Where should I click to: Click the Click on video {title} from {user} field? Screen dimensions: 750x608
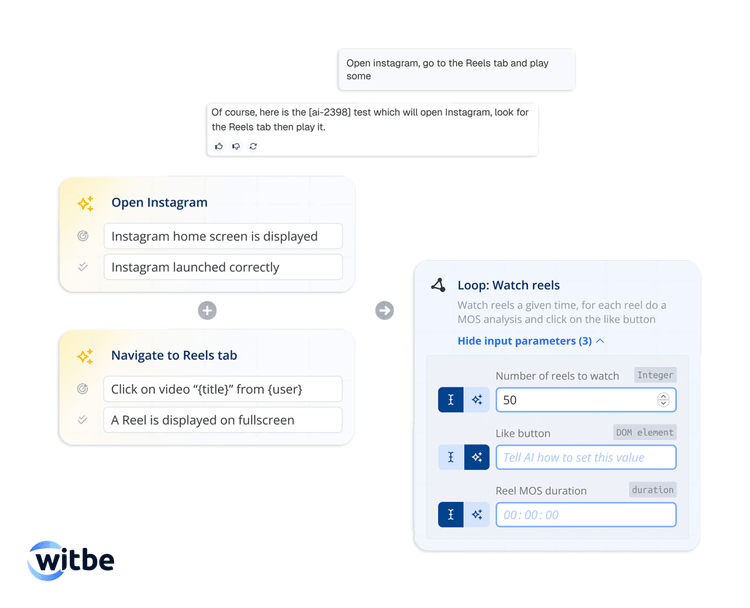point(223,389)
